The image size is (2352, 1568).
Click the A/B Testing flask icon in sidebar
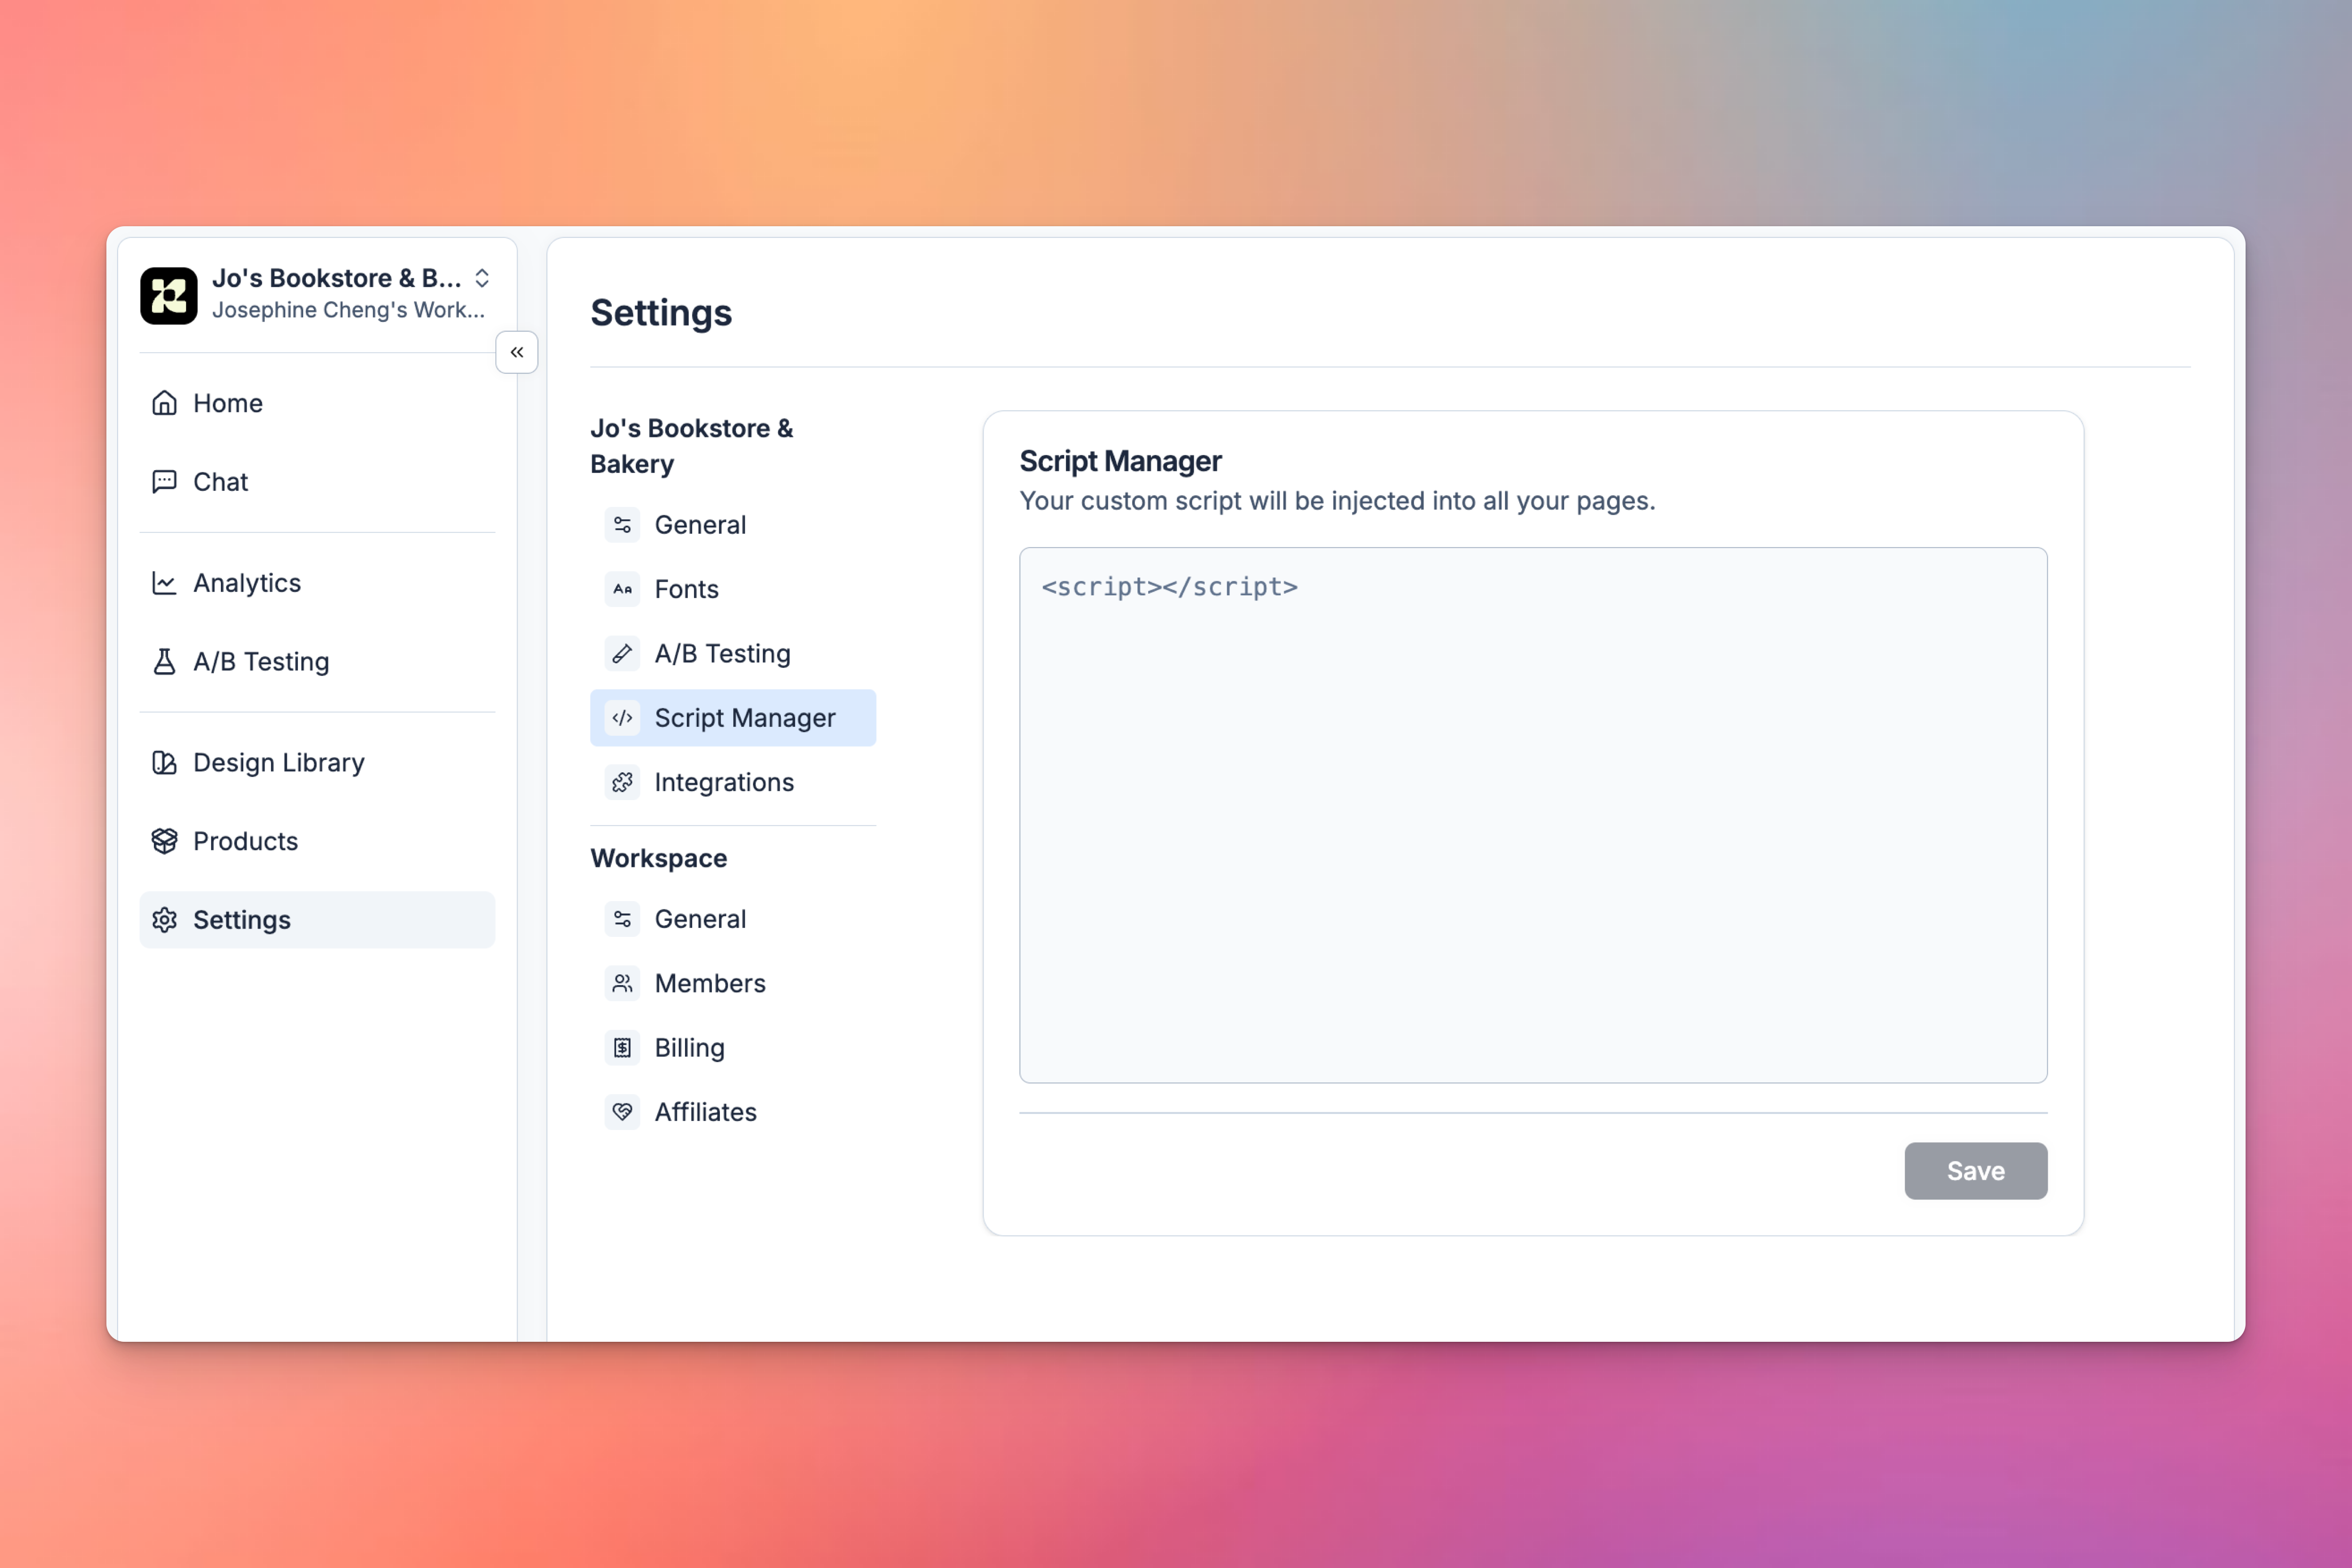pyautogui.click(x=165, y=661)
